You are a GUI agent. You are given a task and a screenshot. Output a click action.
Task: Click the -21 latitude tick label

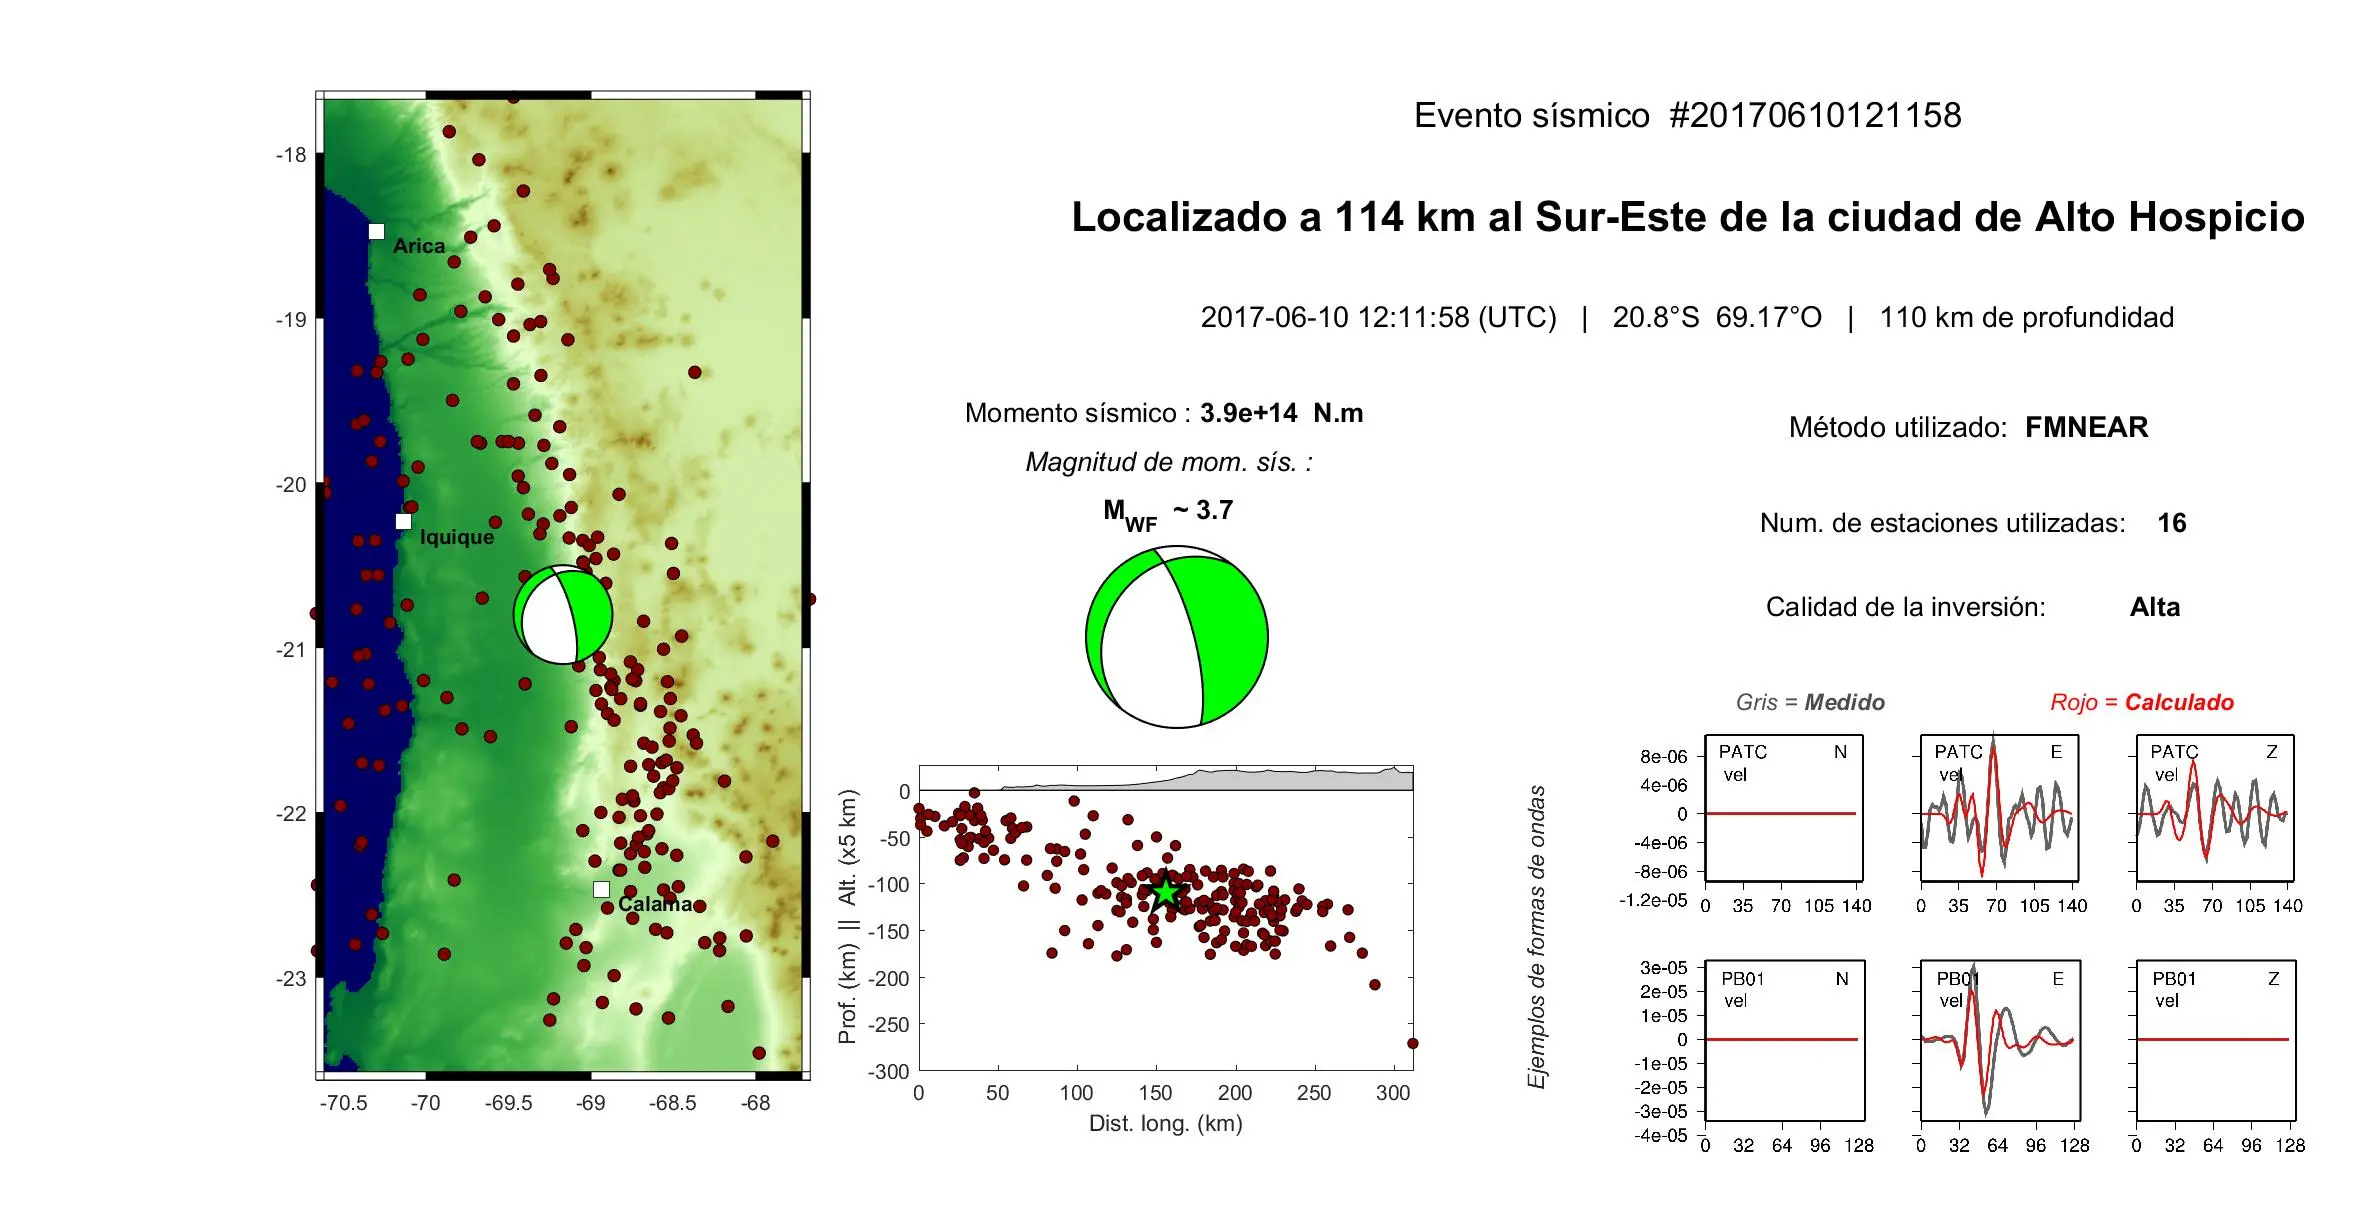click(291, 650)
